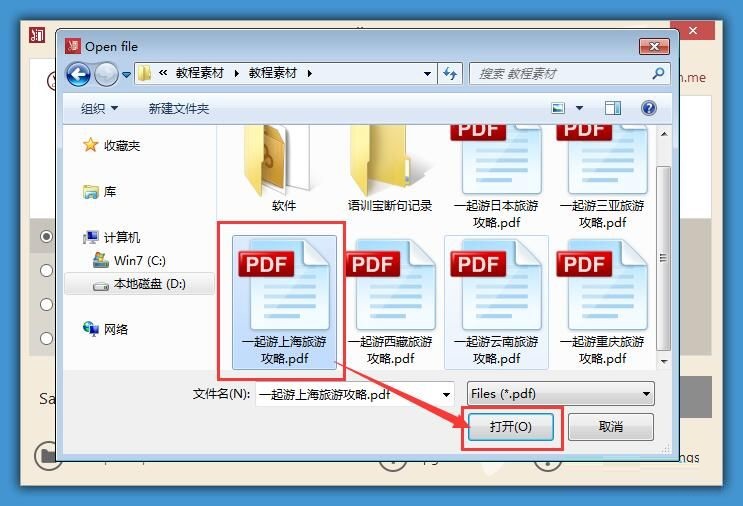Select 一起游云南旅游攻略.pdf file
The image size is (743, 506).
496,302
